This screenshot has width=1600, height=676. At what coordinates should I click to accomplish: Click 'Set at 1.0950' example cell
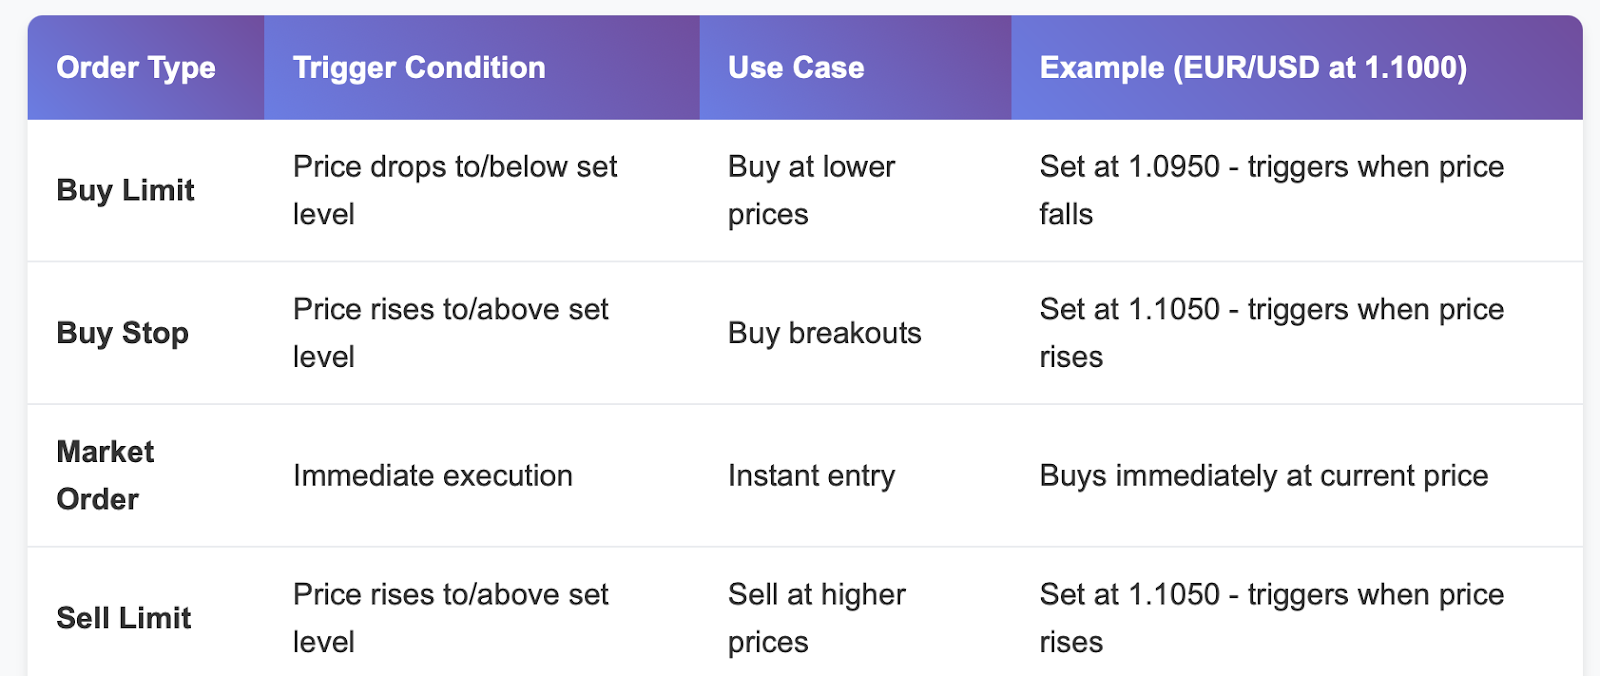point(1271,190)
